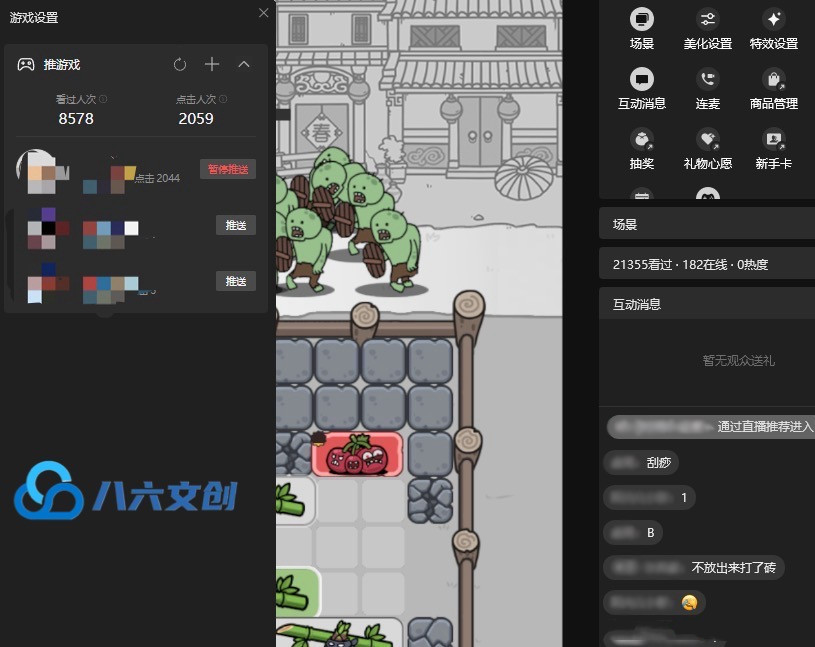Screen dimensions: 815x647
Task: Show info tooltip beside 点击人次
Action: 223,100
